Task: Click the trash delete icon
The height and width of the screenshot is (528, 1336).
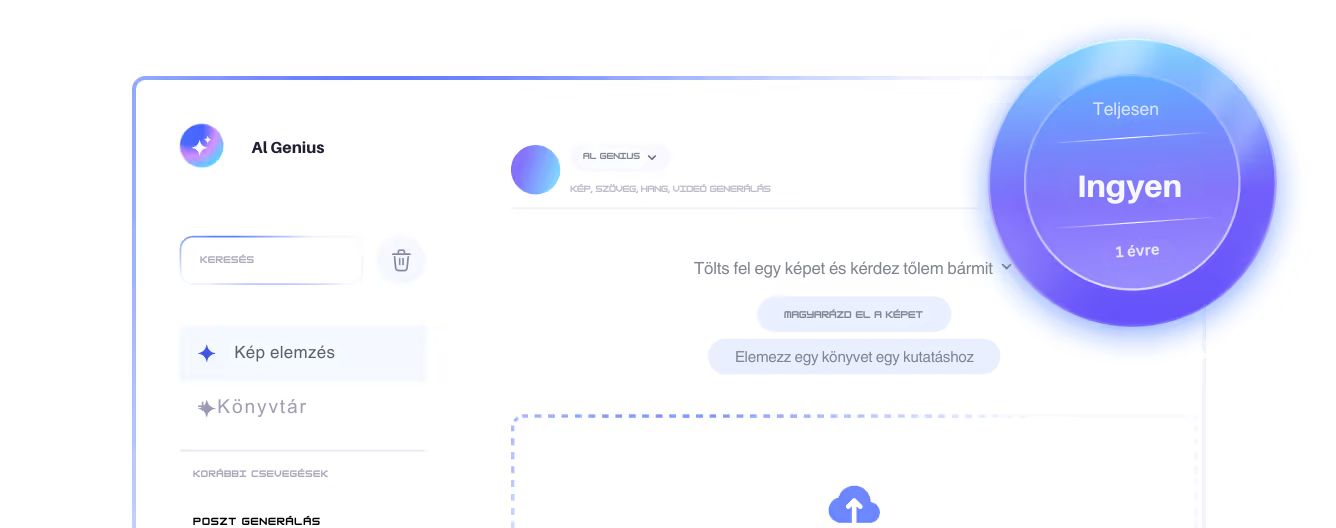Action: pyautogui.click(x=401, y=260)
